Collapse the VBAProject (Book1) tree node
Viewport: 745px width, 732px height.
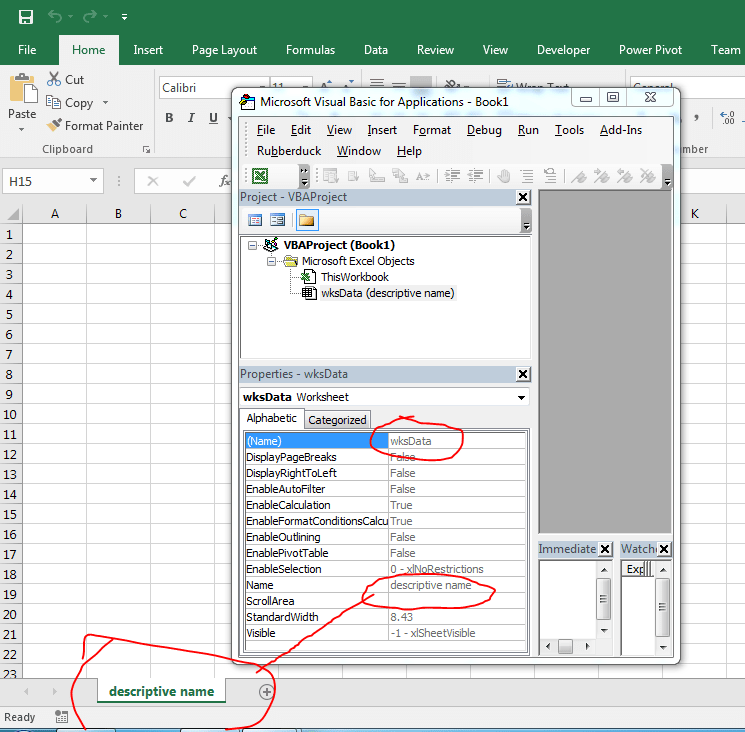(252, 245)
